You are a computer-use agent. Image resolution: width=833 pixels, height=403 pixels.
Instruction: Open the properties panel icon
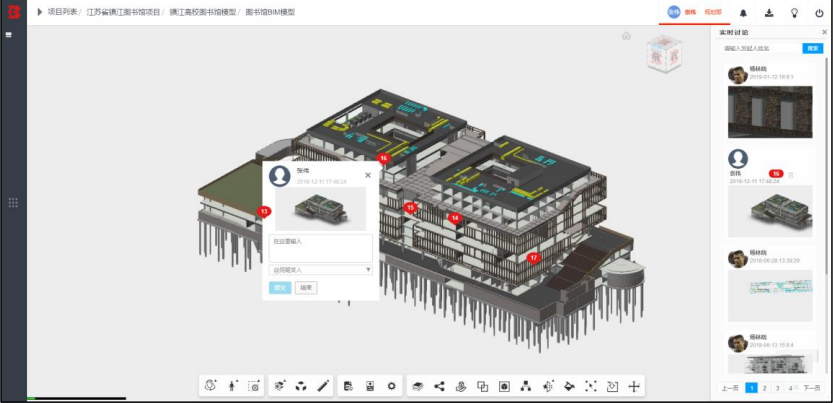point(370,386)
